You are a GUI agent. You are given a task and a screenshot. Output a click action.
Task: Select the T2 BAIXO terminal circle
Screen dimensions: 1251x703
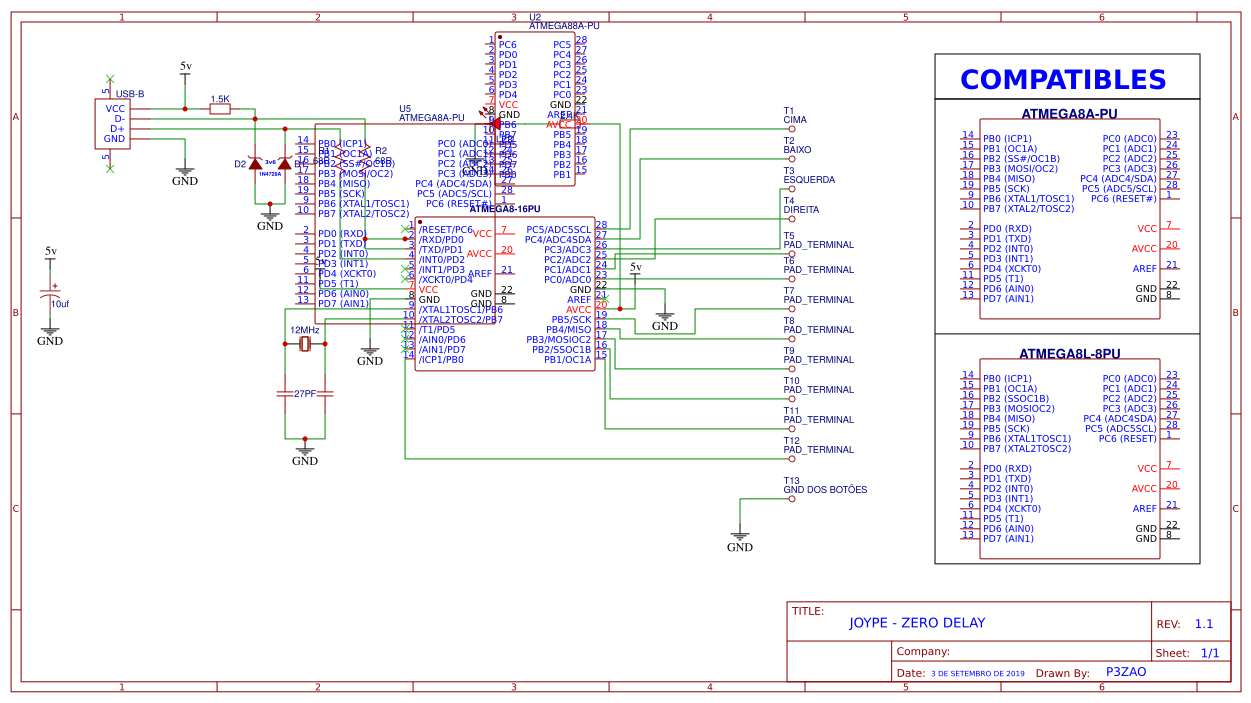tap(790, 157)
